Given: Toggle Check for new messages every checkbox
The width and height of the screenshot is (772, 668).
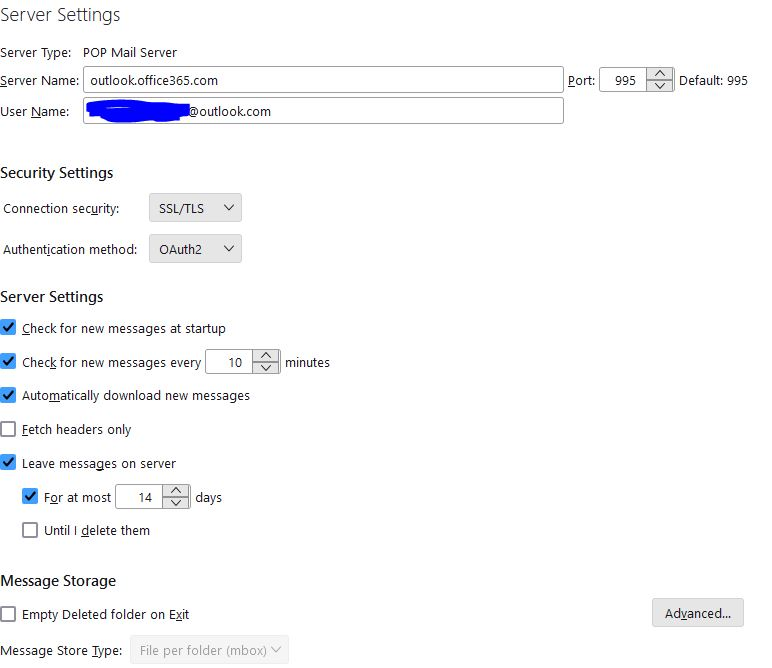Looking at the screenshot, I should coord(8,361).
